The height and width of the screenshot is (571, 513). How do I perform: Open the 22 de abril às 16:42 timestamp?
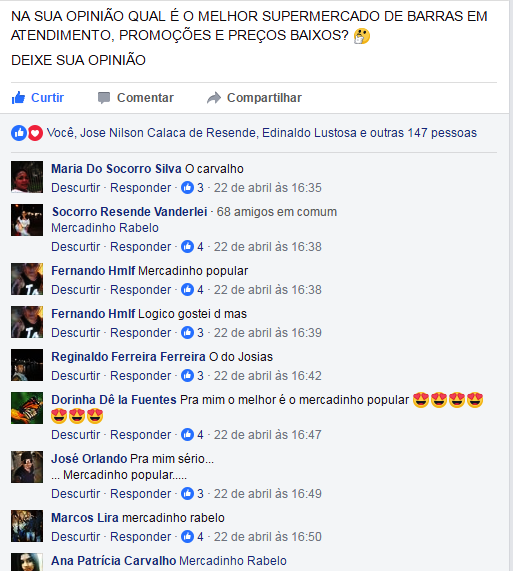pos(268,375)
